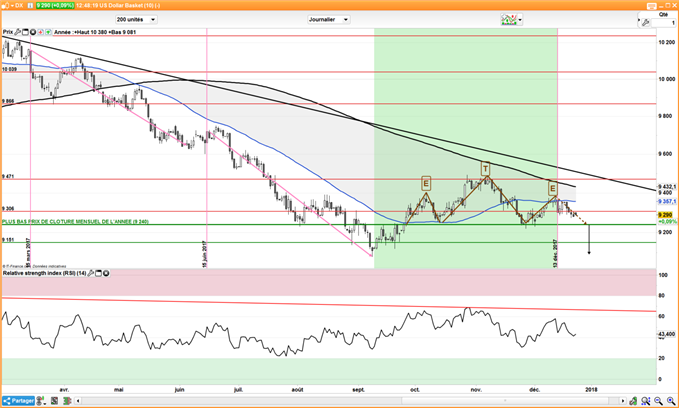679x408 pixels.
Task: Click the 9.471 horizontal level label
Action: pos(8,176)
